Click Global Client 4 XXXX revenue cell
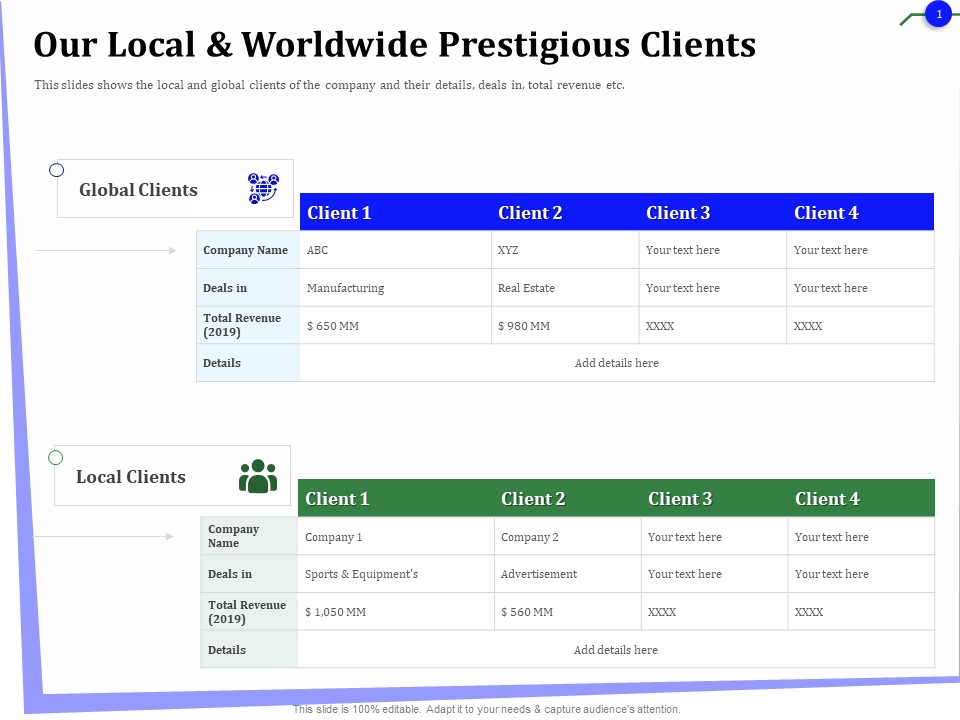This screenshot has width=960, height=720. pos(860,326)
